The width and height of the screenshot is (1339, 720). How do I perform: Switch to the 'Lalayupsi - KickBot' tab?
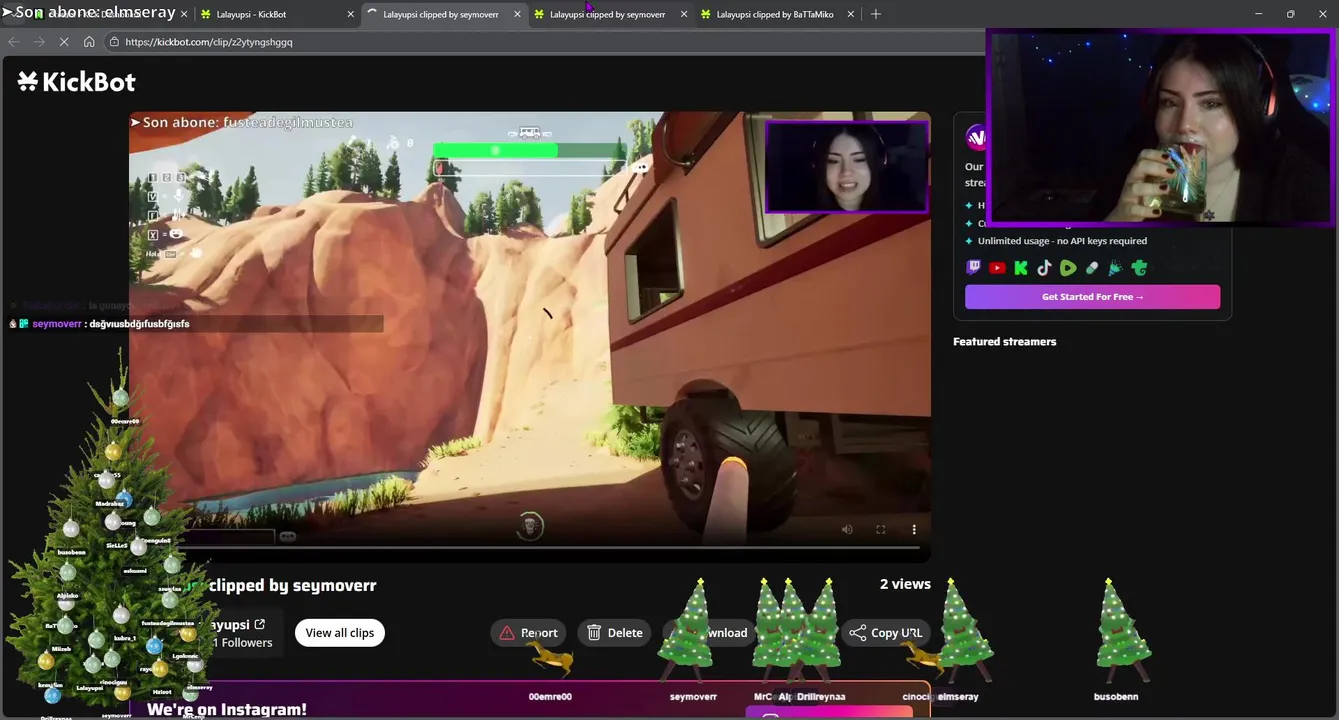point(273,14)
